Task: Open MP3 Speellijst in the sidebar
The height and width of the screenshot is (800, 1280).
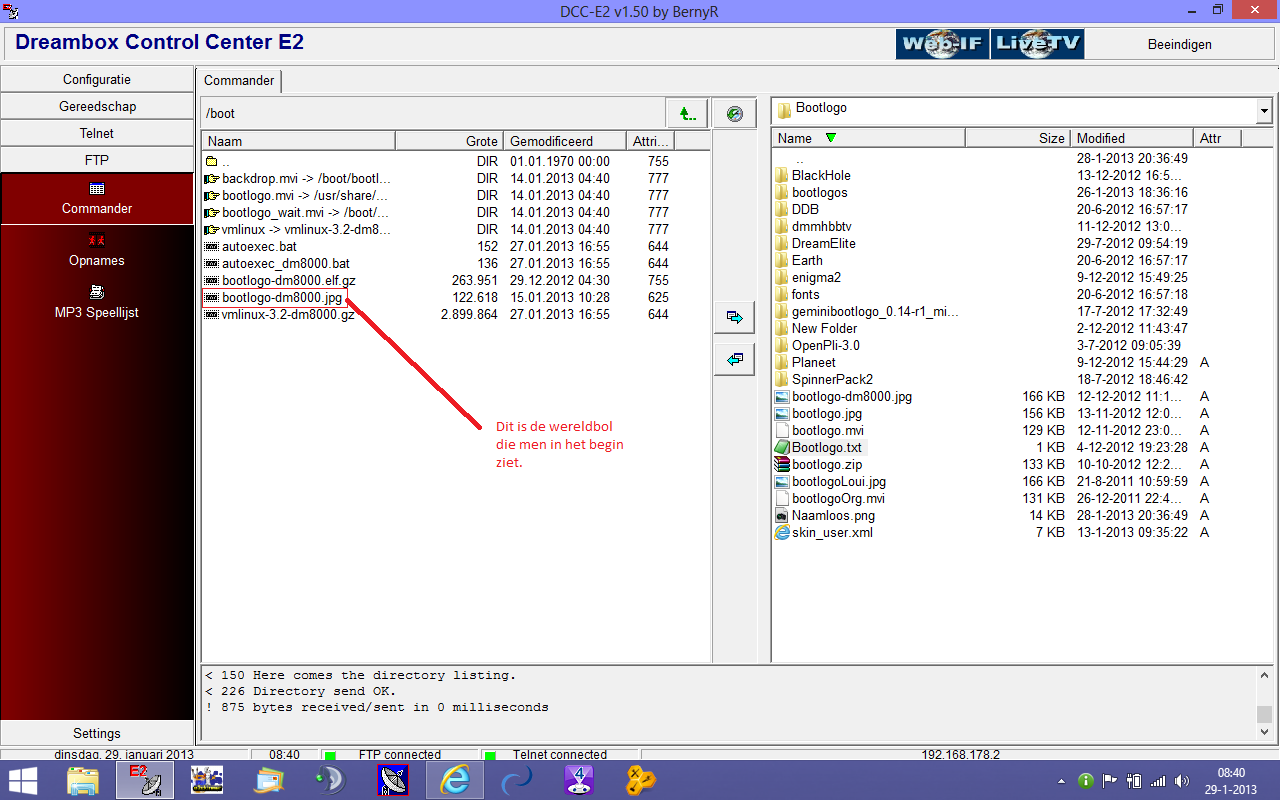Action: (97, 302)
